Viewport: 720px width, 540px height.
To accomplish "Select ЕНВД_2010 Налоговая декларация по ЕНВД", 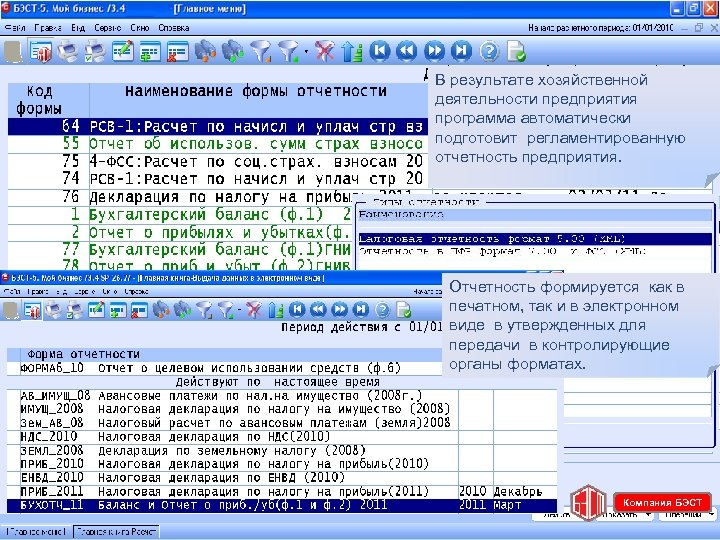I will 282,478.
